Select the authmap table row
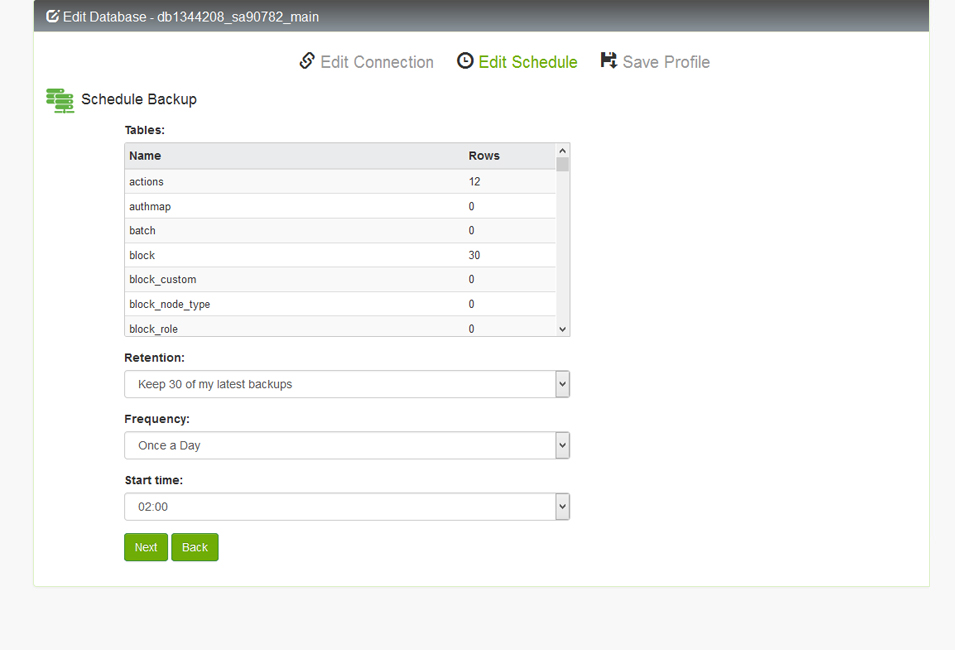 point(340,206)
